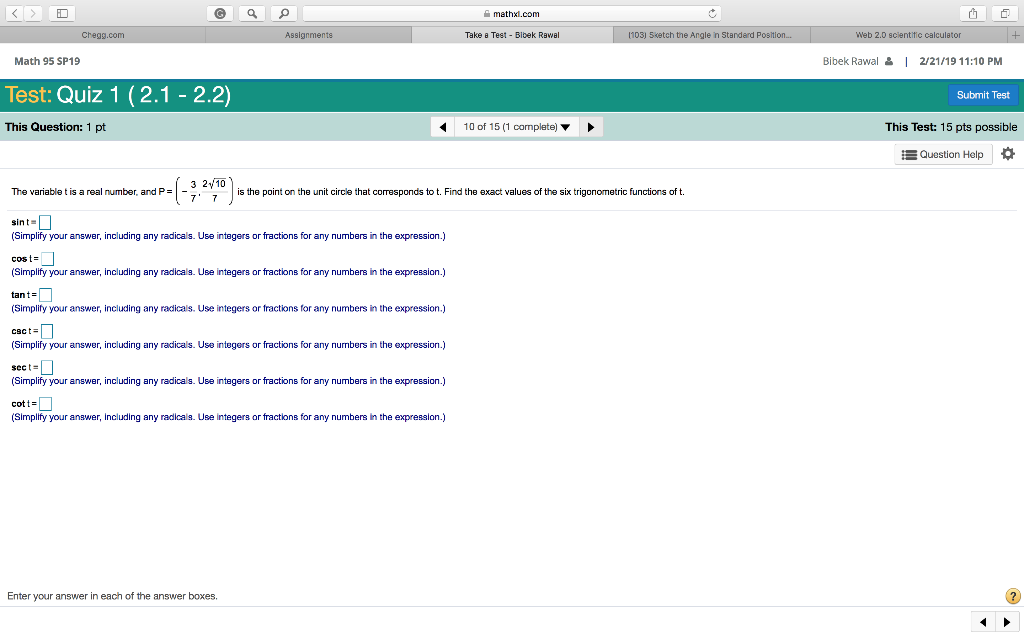Click the Math 95 SP19 course title
Screen dimensions: 1024x640
47,61
